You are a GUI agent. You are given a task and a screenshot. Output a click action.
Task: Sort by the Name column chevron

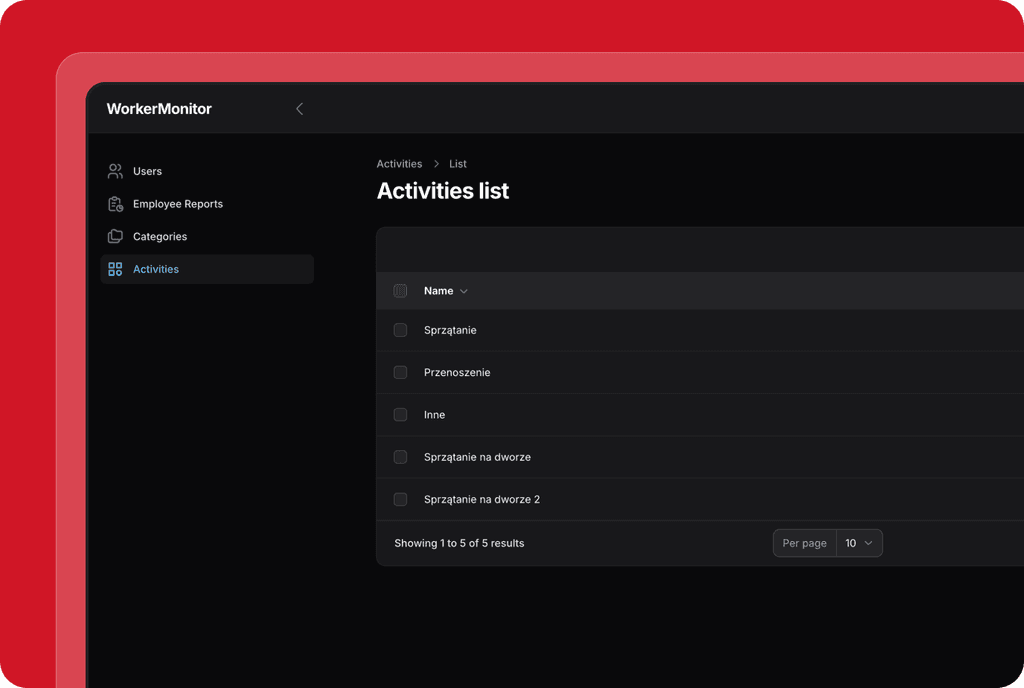pyautogui.click(x=464, y=291)
